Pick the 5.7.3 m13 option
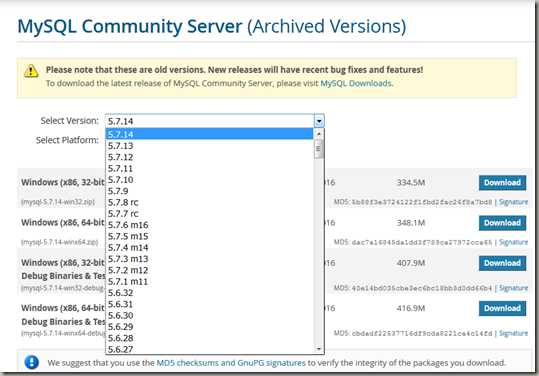The width and height of the screenshot is (539, 376). (209, 259)
